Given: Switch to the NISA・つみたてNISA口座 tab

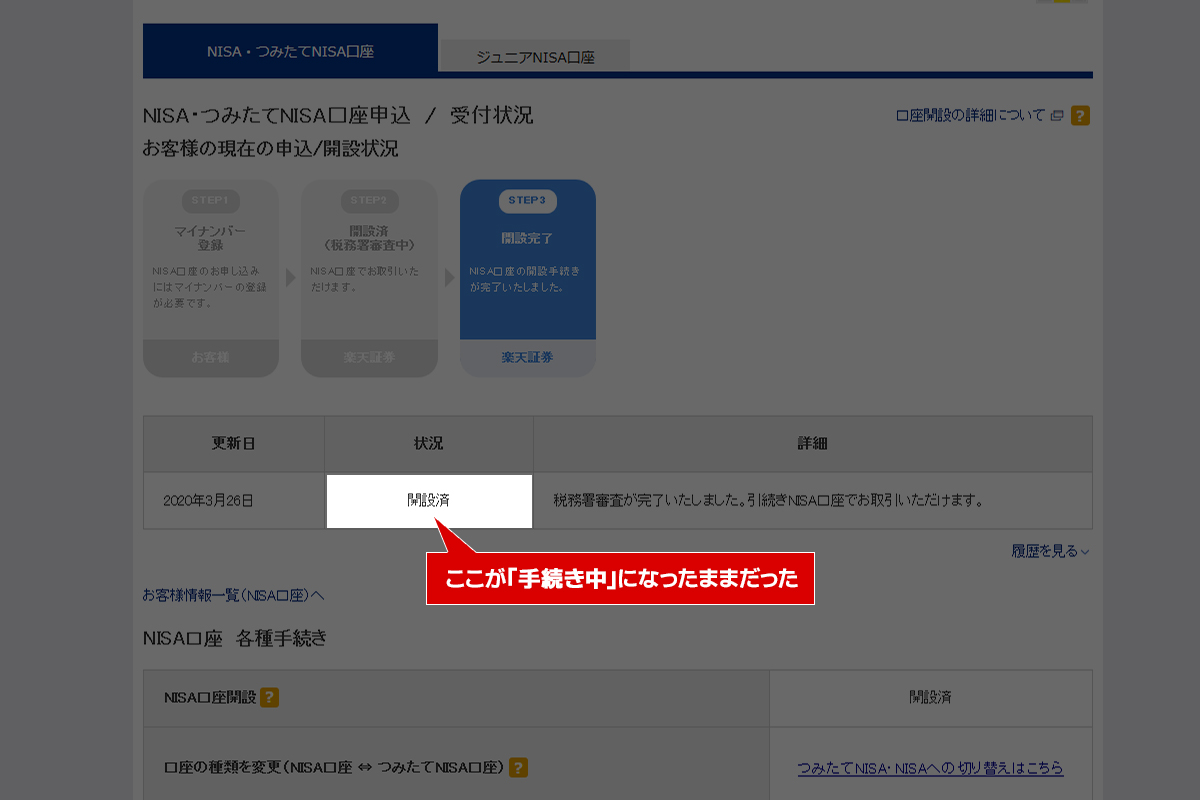Looking at the screenshot, I should point(290,50).
